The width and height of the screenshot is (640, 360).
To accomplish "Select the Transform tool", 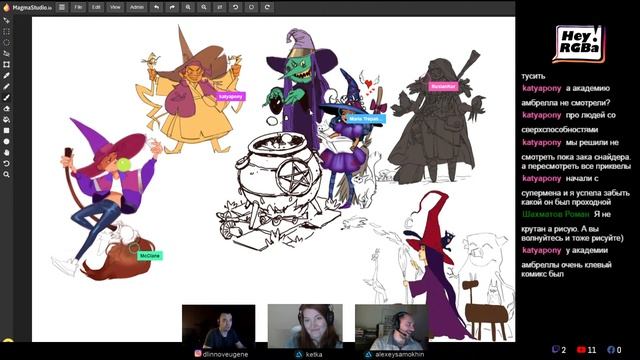I will [7, 64].
